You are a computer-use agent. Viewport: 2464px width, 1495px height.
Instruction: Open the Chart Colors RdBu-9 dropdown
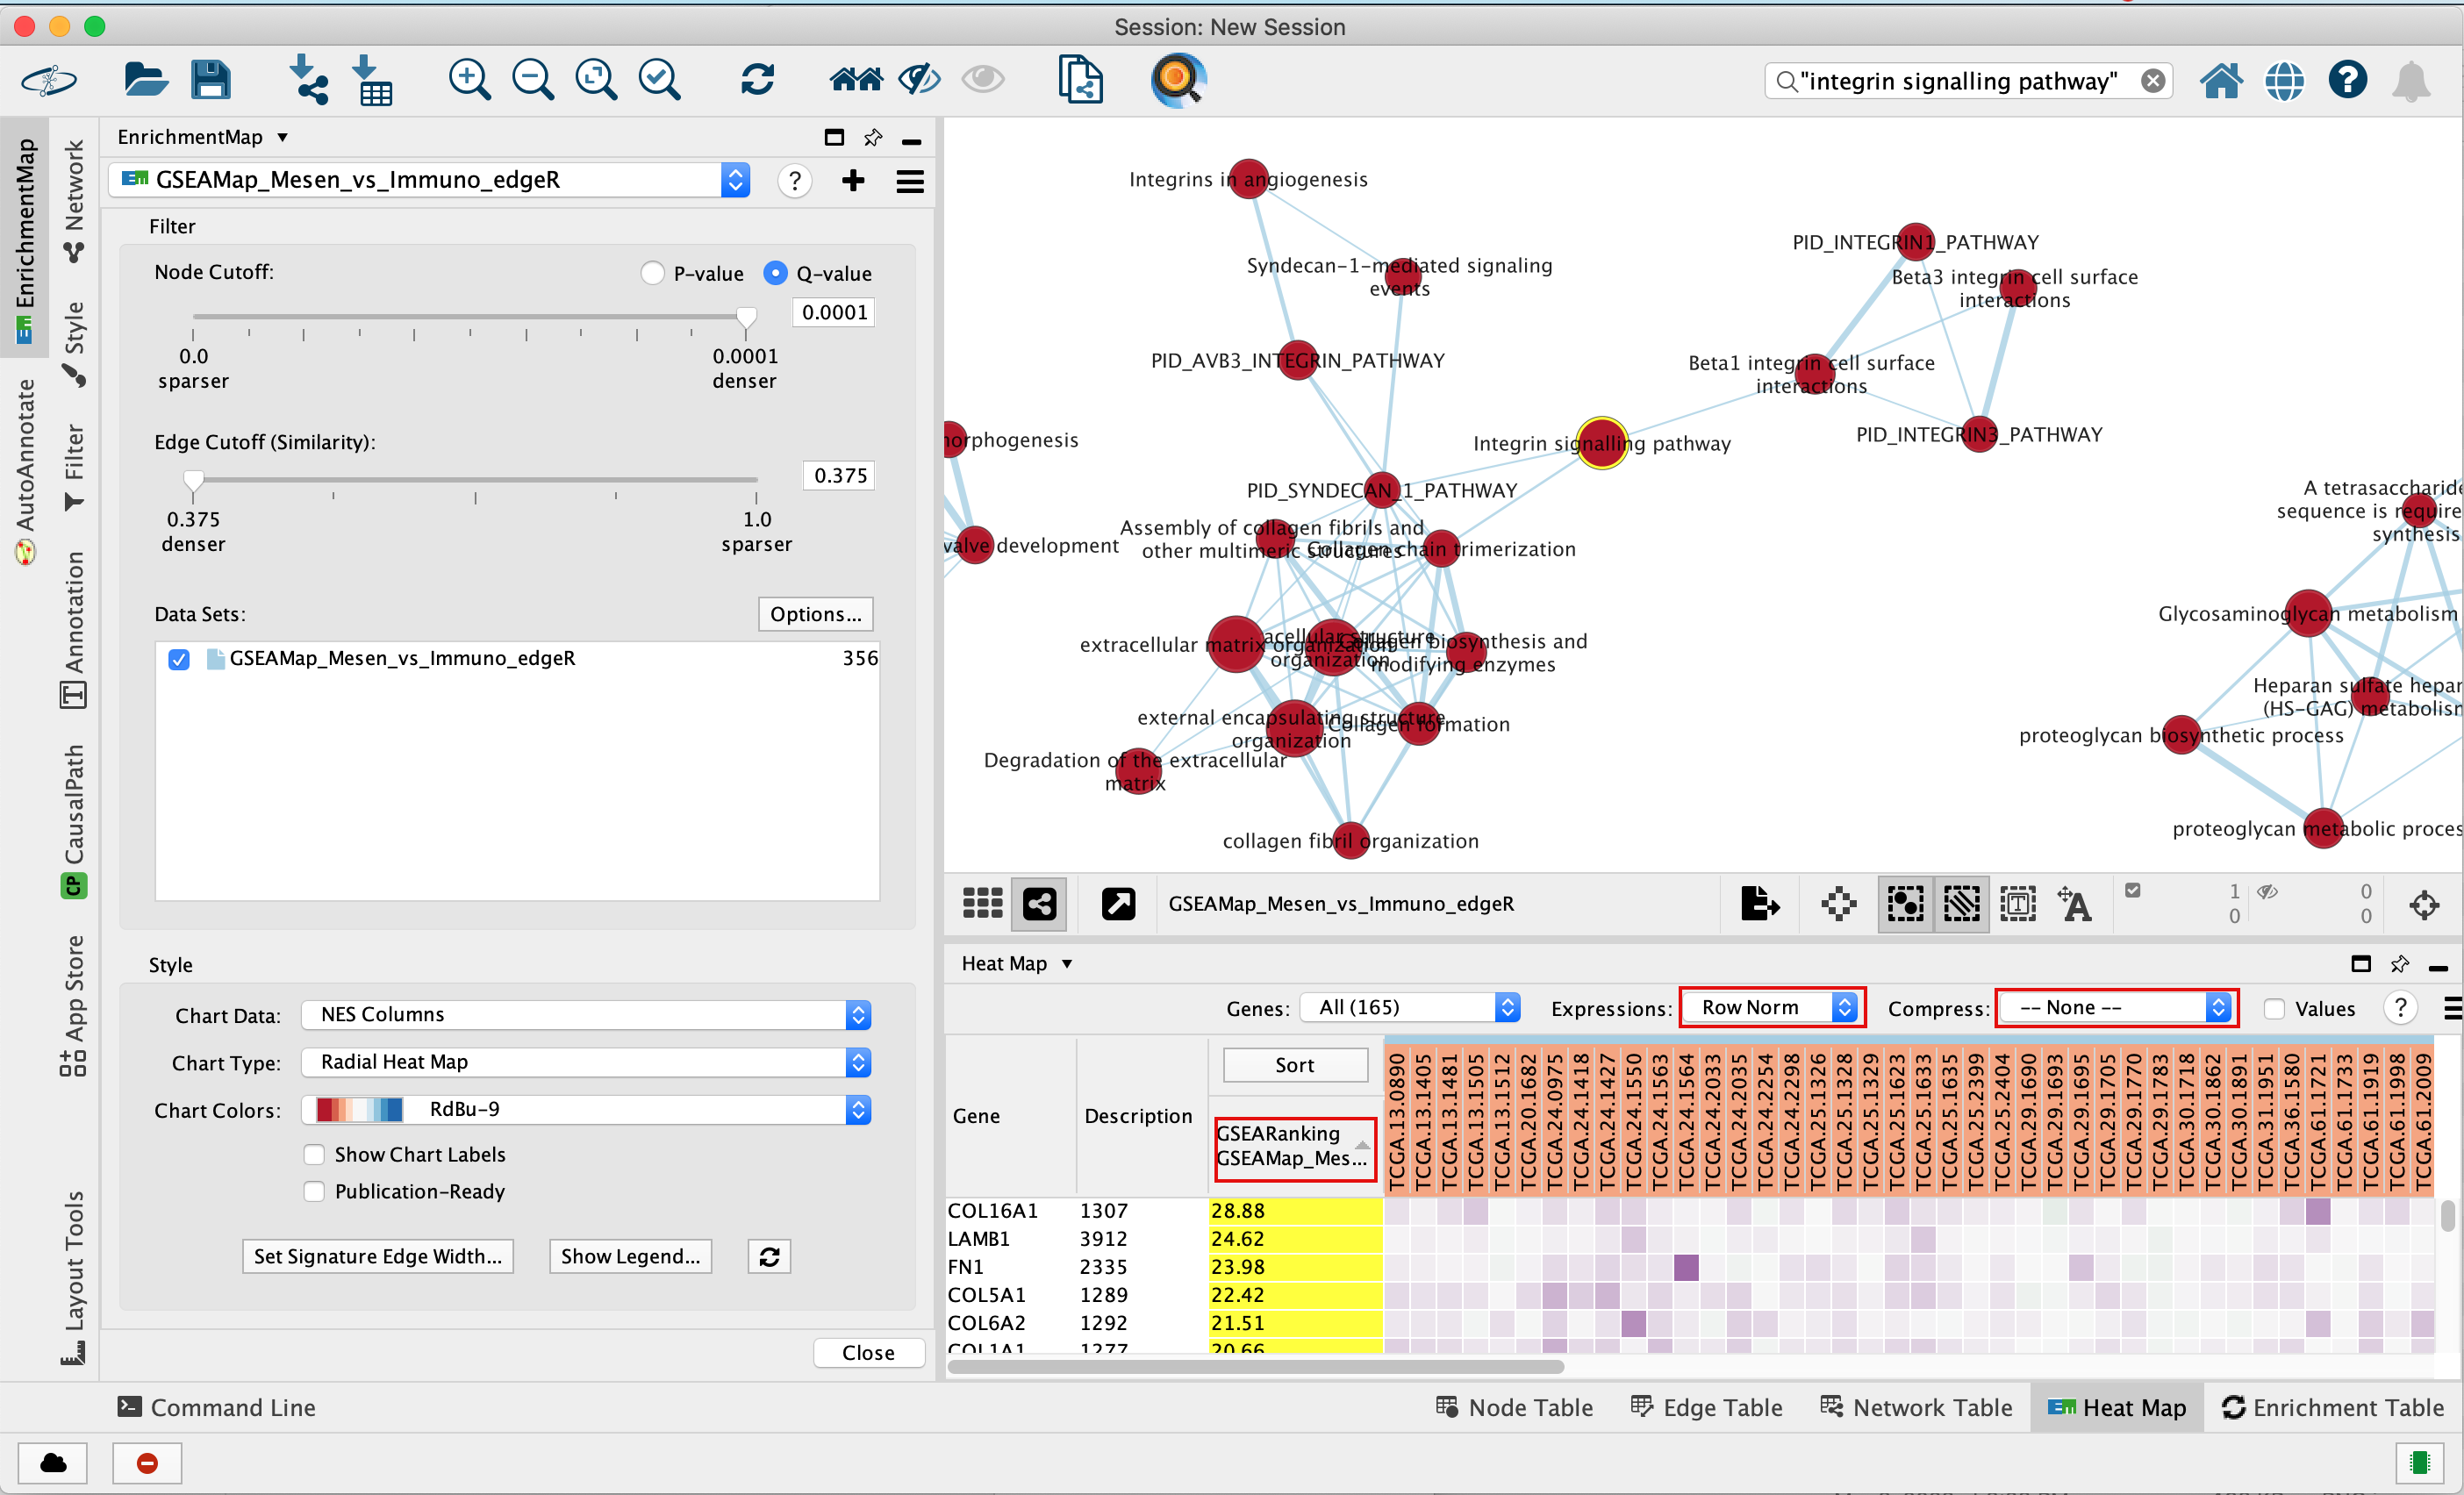[x=587, y=1110]
